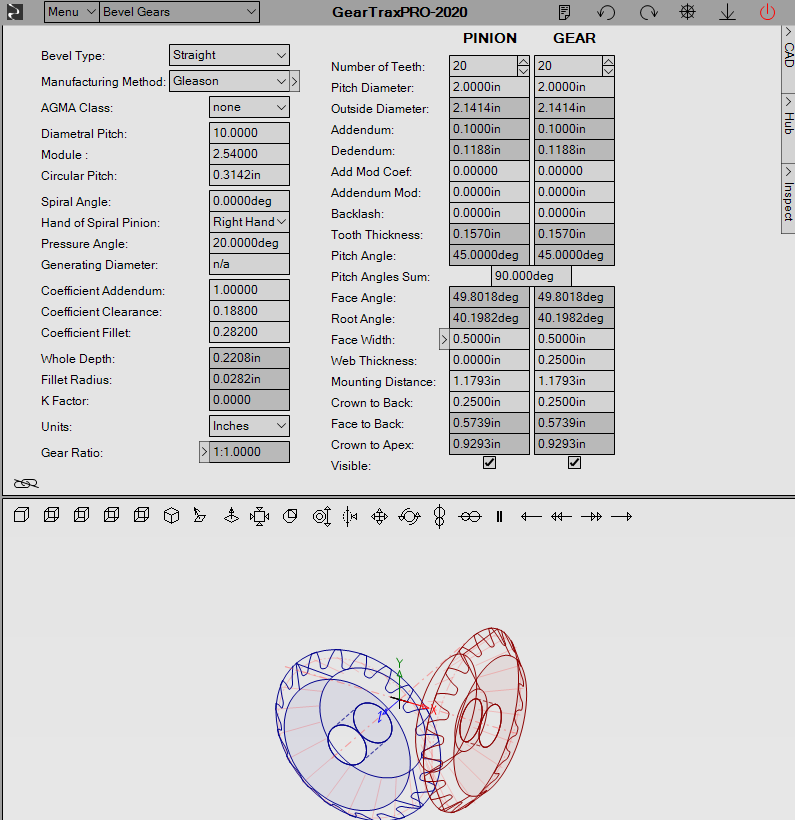Click the Gear Face Width field
The height and width of the screenshot is (820, 795).
574,339
